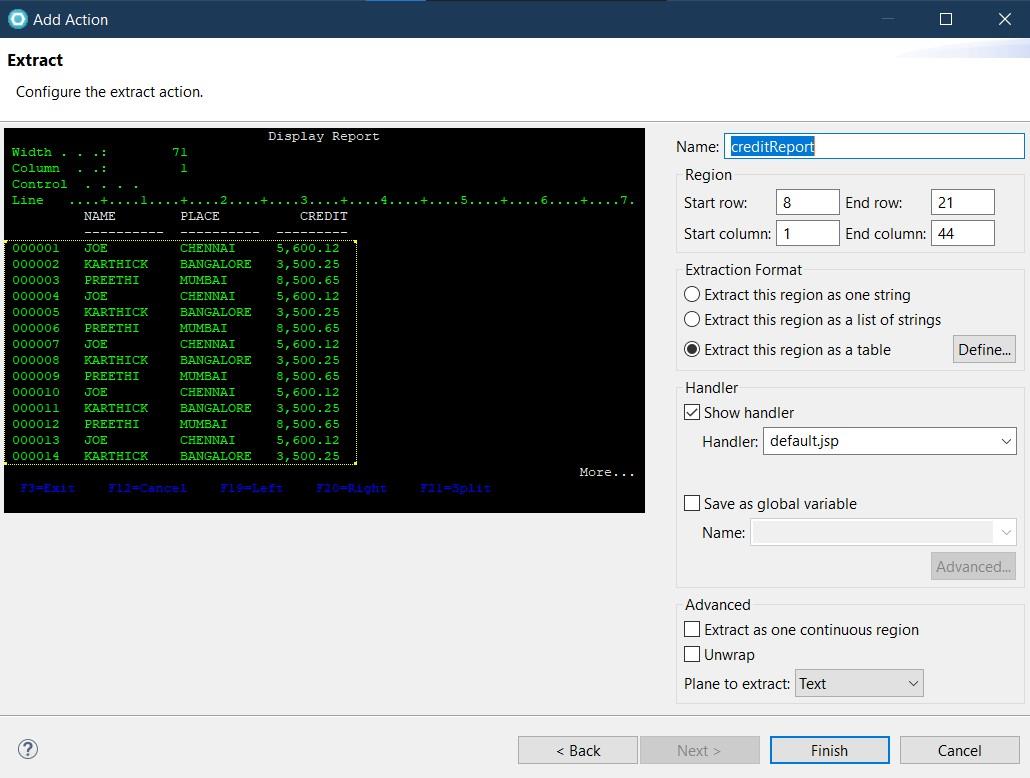Enable Save as global variable
The image size is (1030, 778).
pyautogui.click(x=692, y=503)
